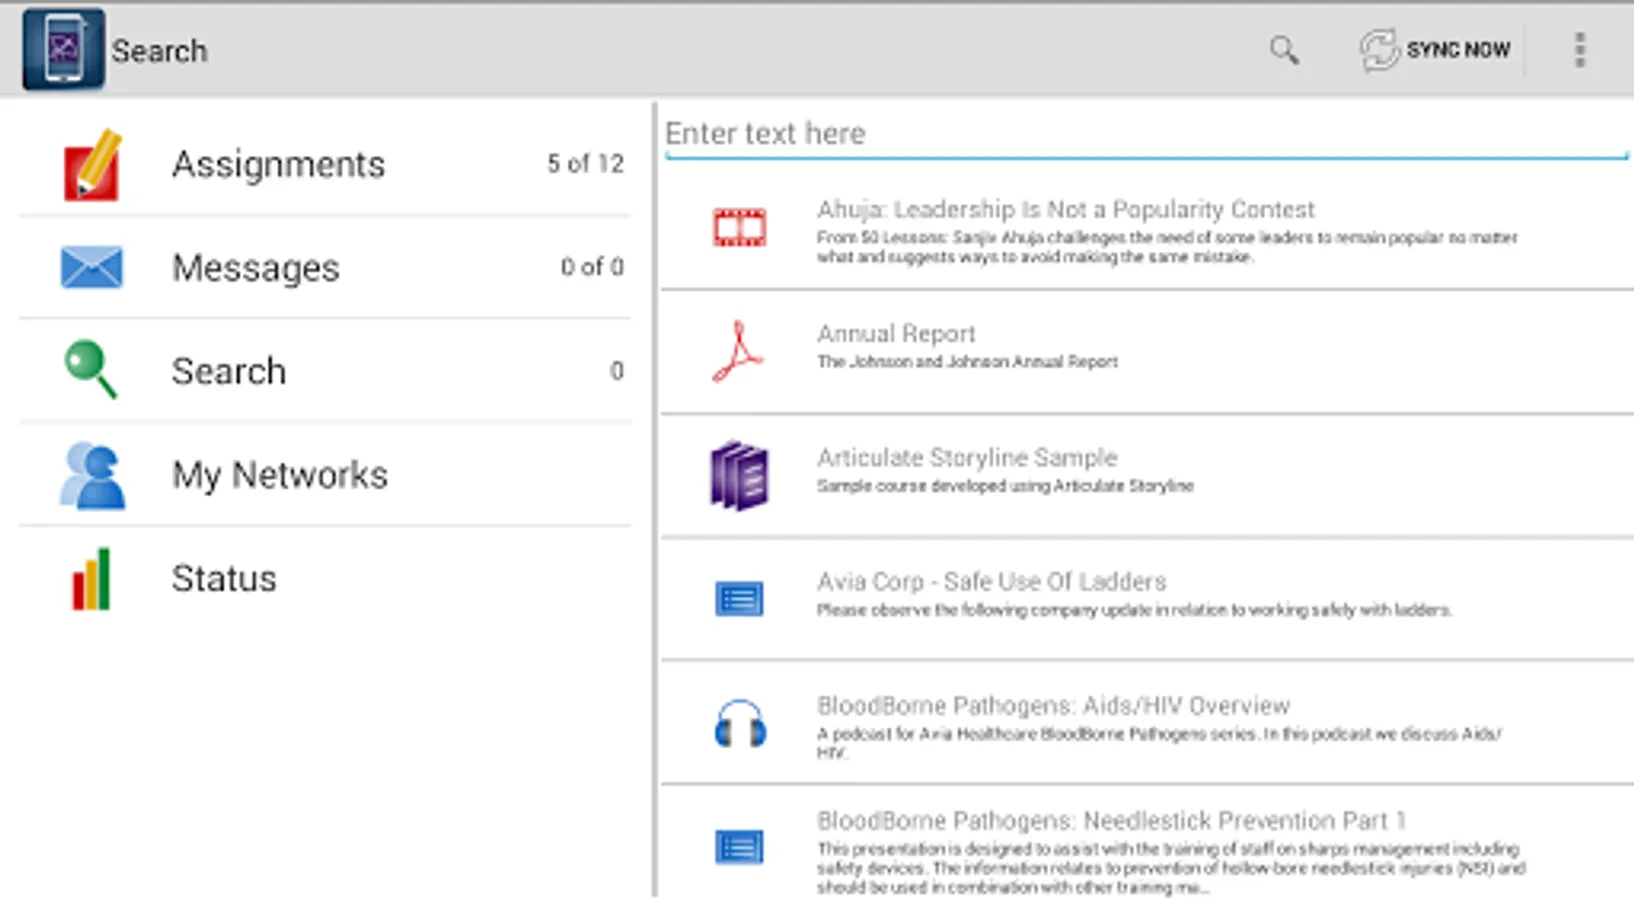Image resolution: width=1634 pixels, height=900 pixels.
Task: Select Messages in the sidebar
Action: click(256, 268)
